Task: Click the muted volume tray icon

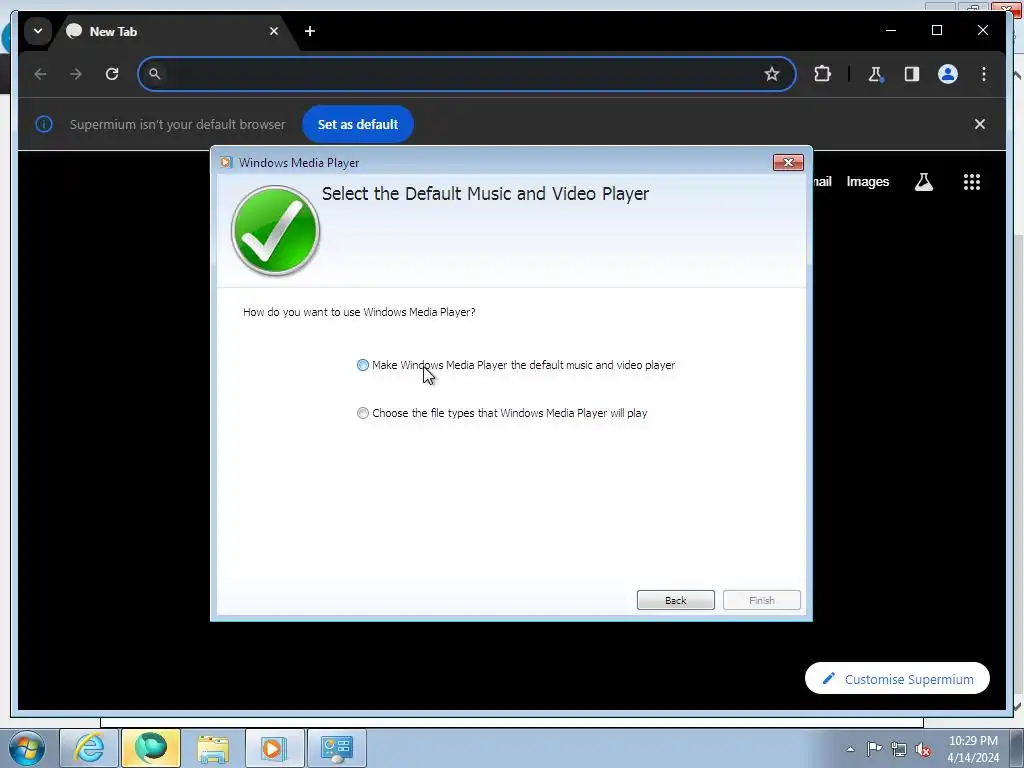Action: click(923, 749)
